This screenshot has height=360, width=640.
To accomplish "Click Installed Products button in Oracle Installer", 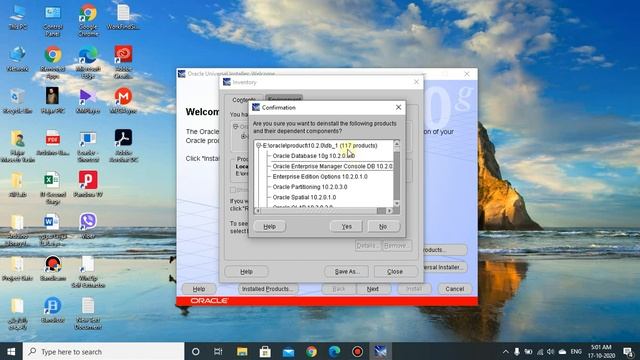I will (x=268, y=289).
